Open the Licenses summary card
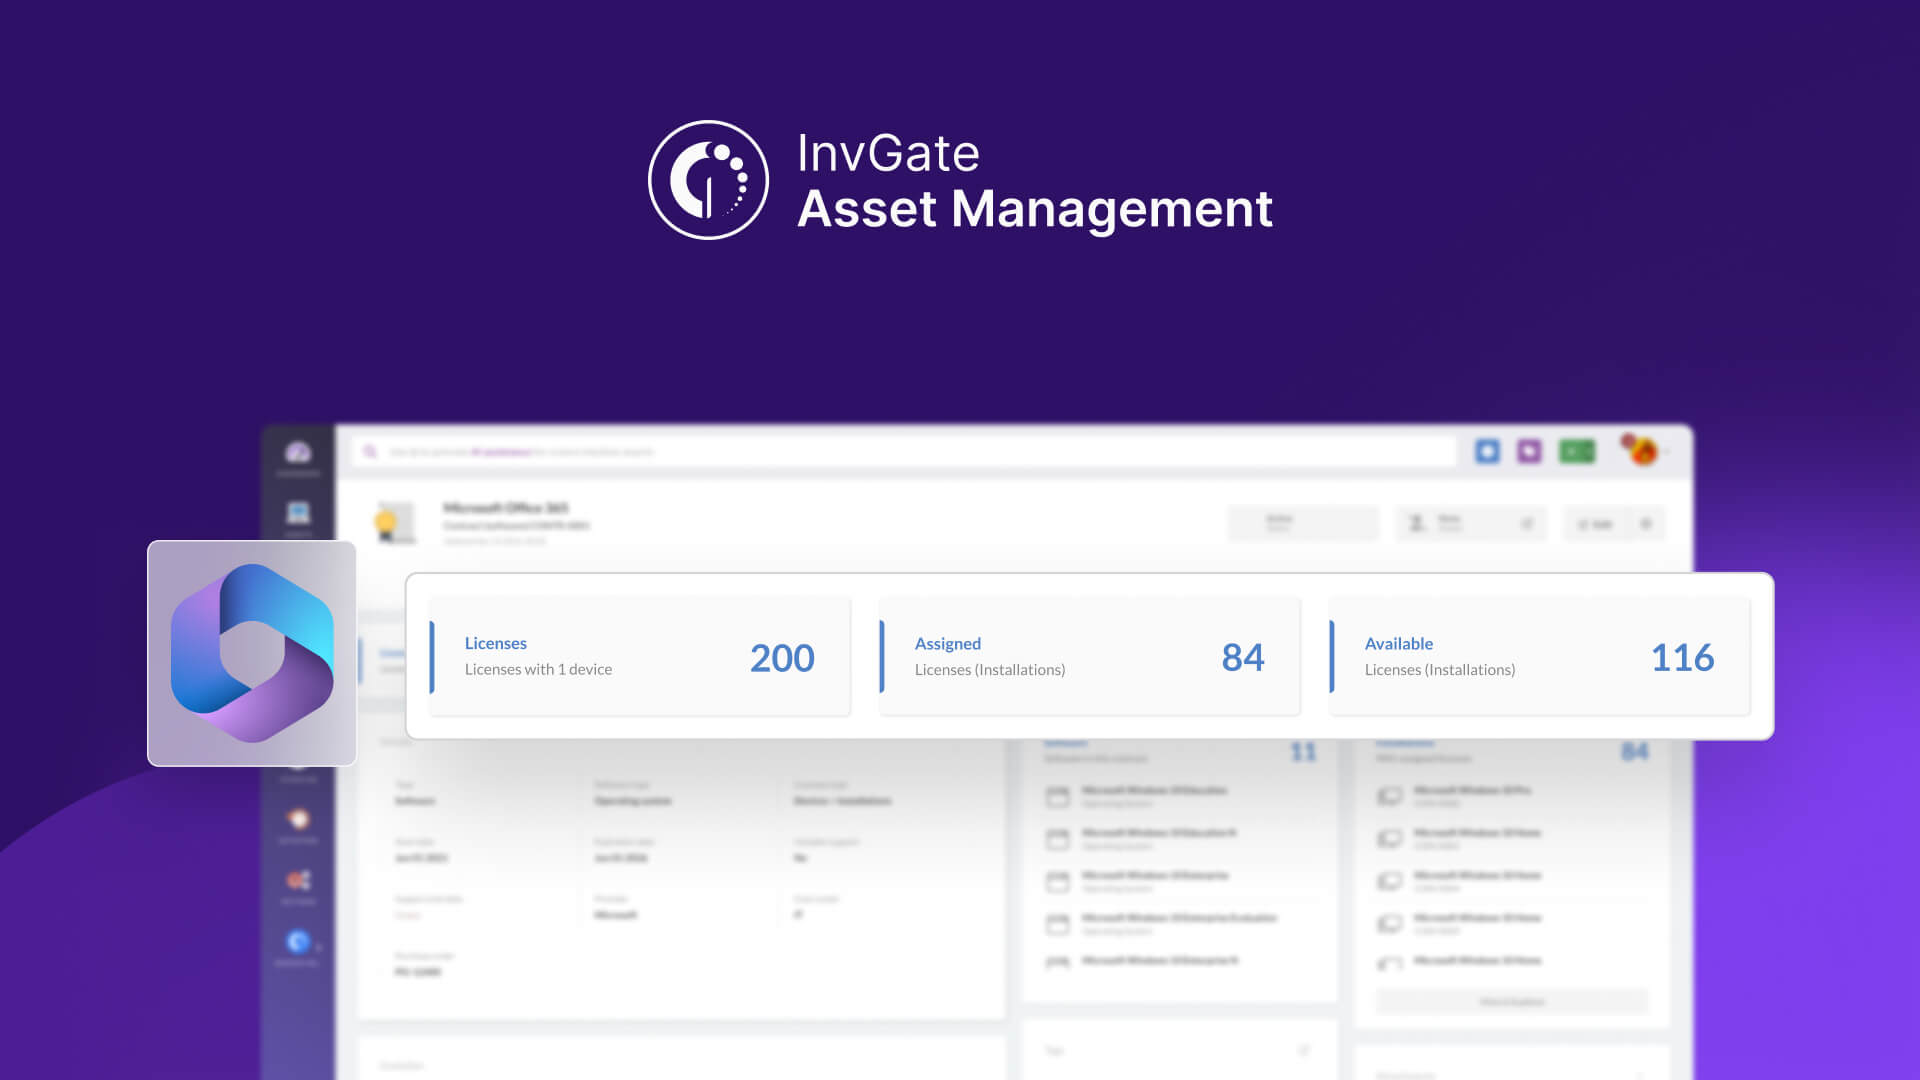Viewport: 1920px width, 1080px height. coord(640,657)
